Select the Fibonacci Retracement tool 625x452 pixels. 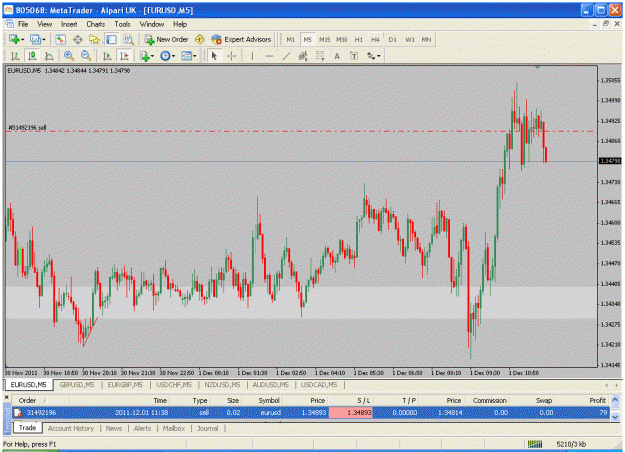click(320, 56)
